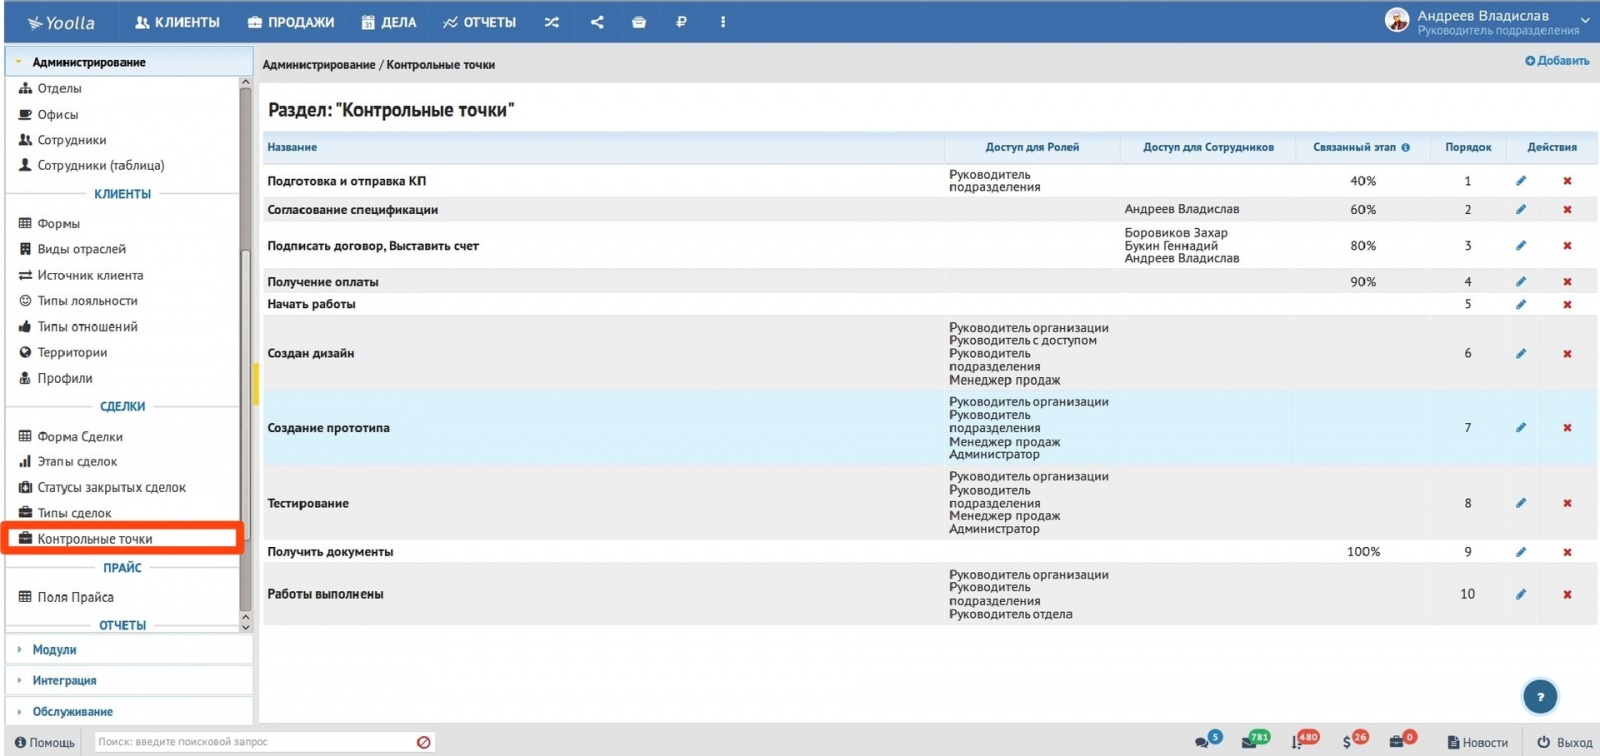1600x756 pixels.
Task: Edit the 'Тестирование' checkpoint
Action: coord(1521,503)
